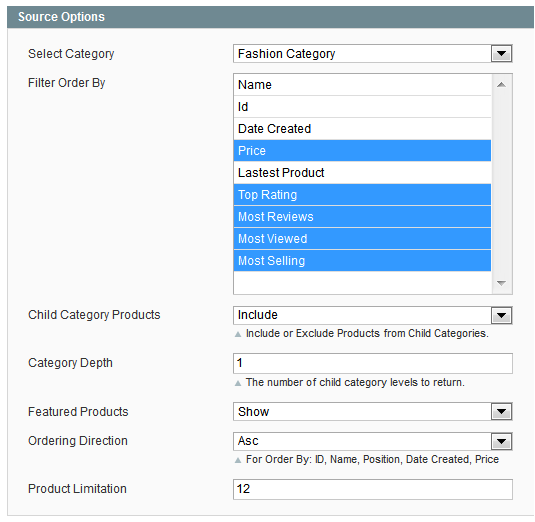Select Name in Filter Order By list
Screen dimensions: 535x522
[362, 85]
